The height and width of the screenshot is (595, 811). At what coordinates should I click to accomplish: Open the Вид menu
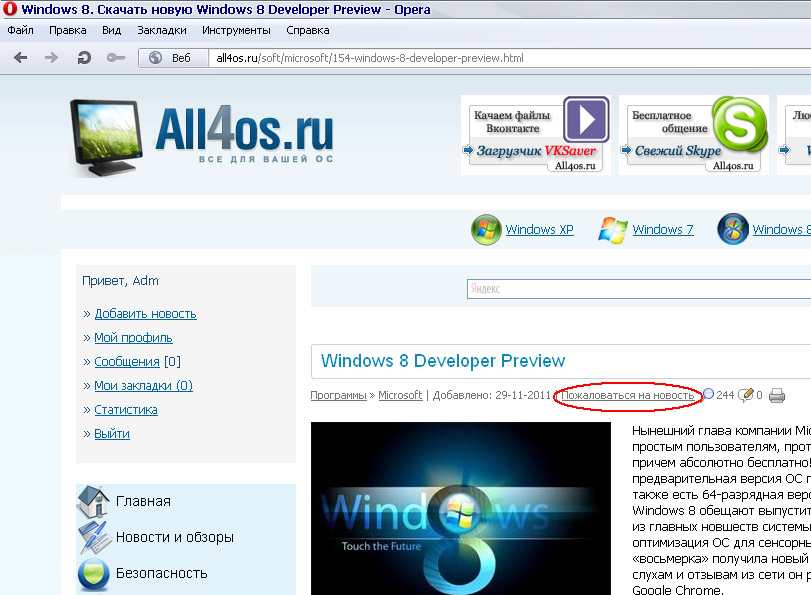[112, 30]
